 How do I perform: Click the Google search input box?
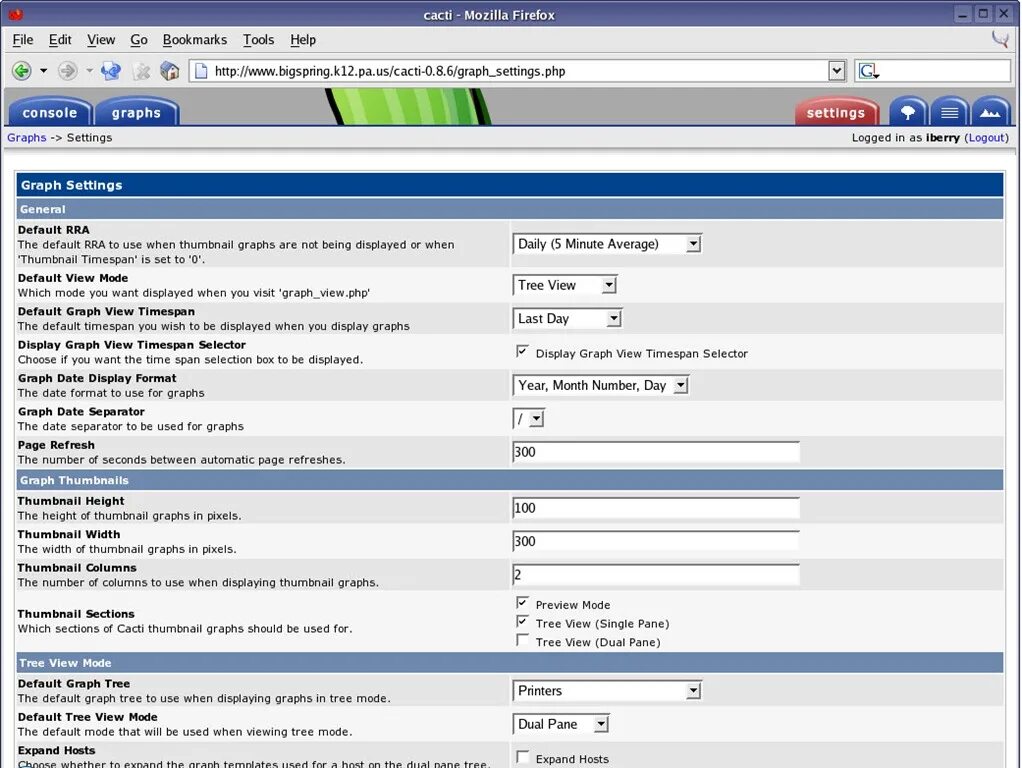945,70
